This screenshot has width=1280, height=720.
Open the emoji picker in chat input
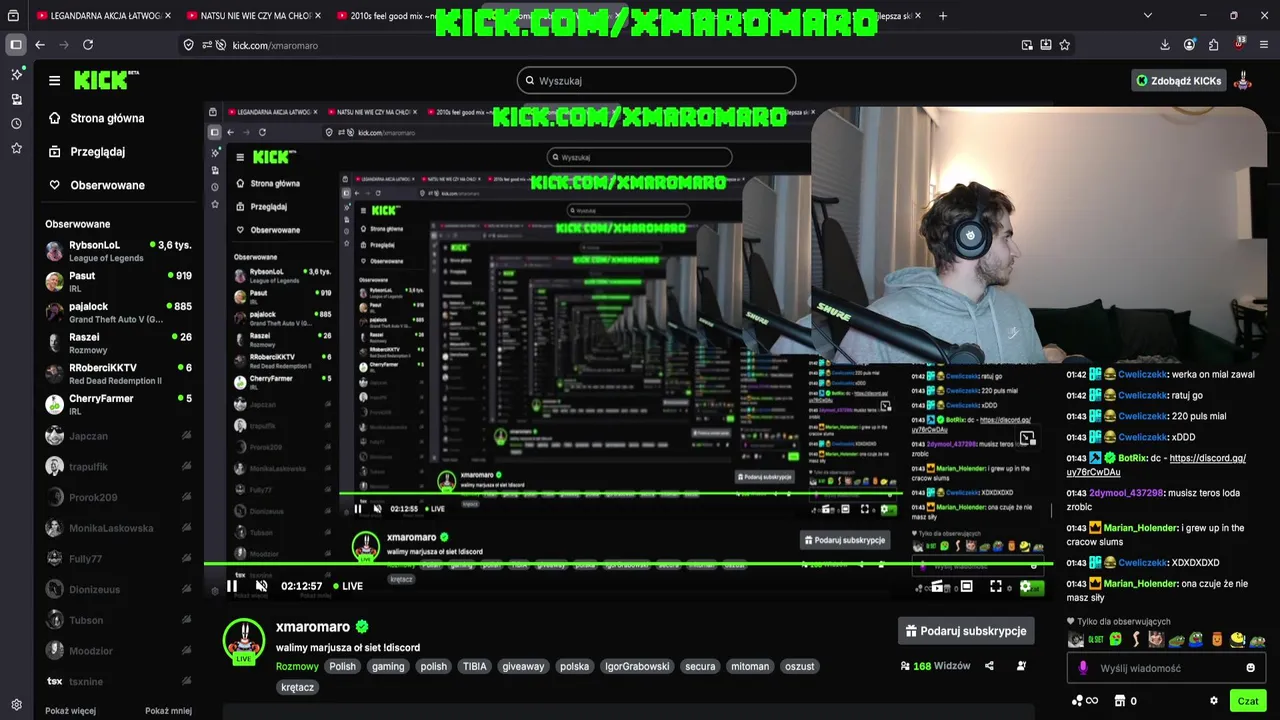(1250, 668)
